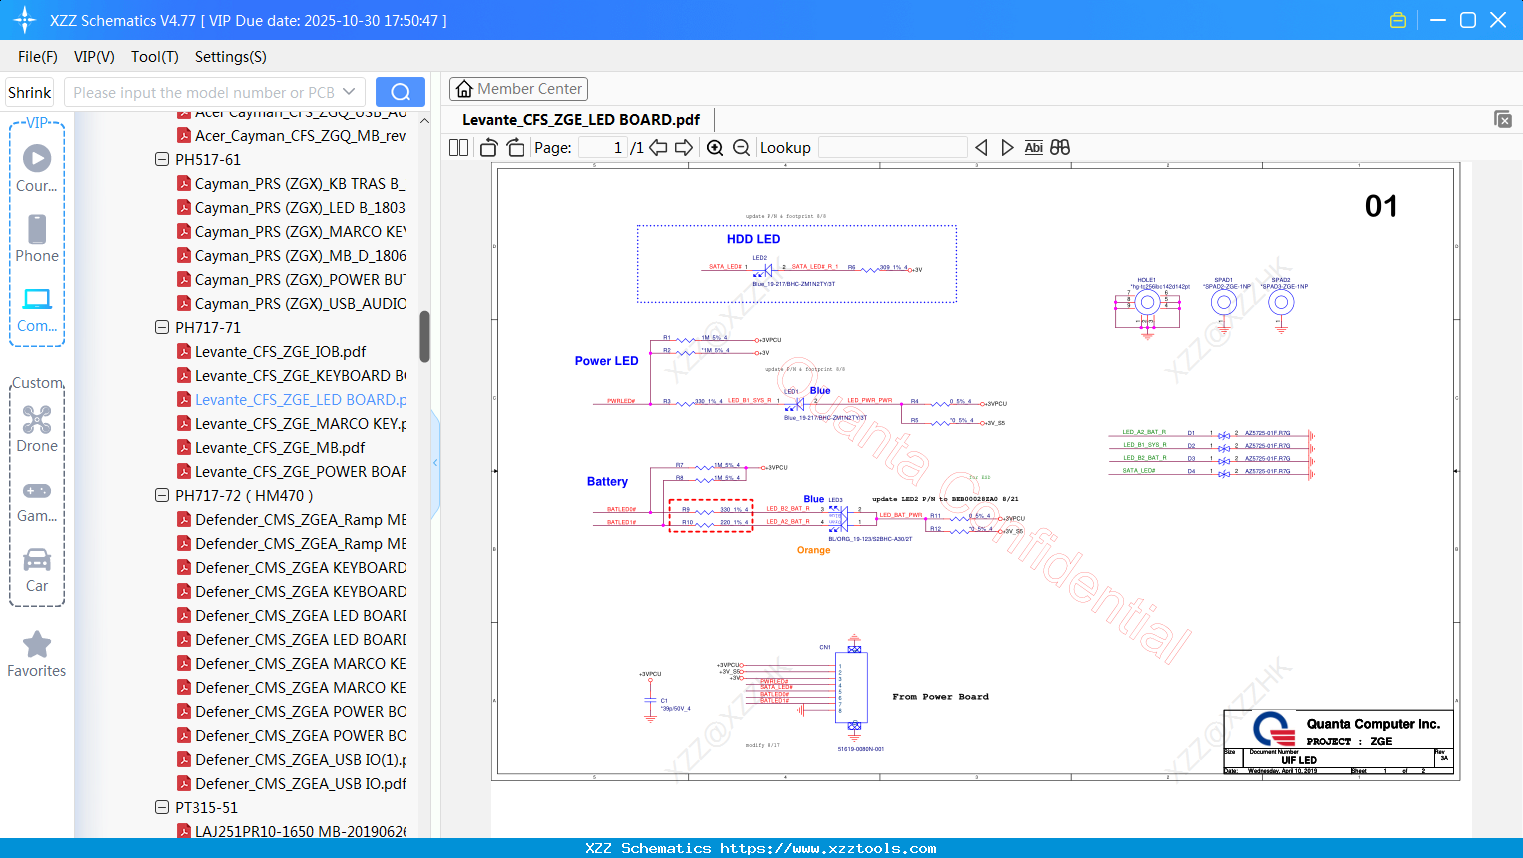Collapse the PT315-51 folder node
Viewport: 1523px width, 858px height.
click(162, 807)
